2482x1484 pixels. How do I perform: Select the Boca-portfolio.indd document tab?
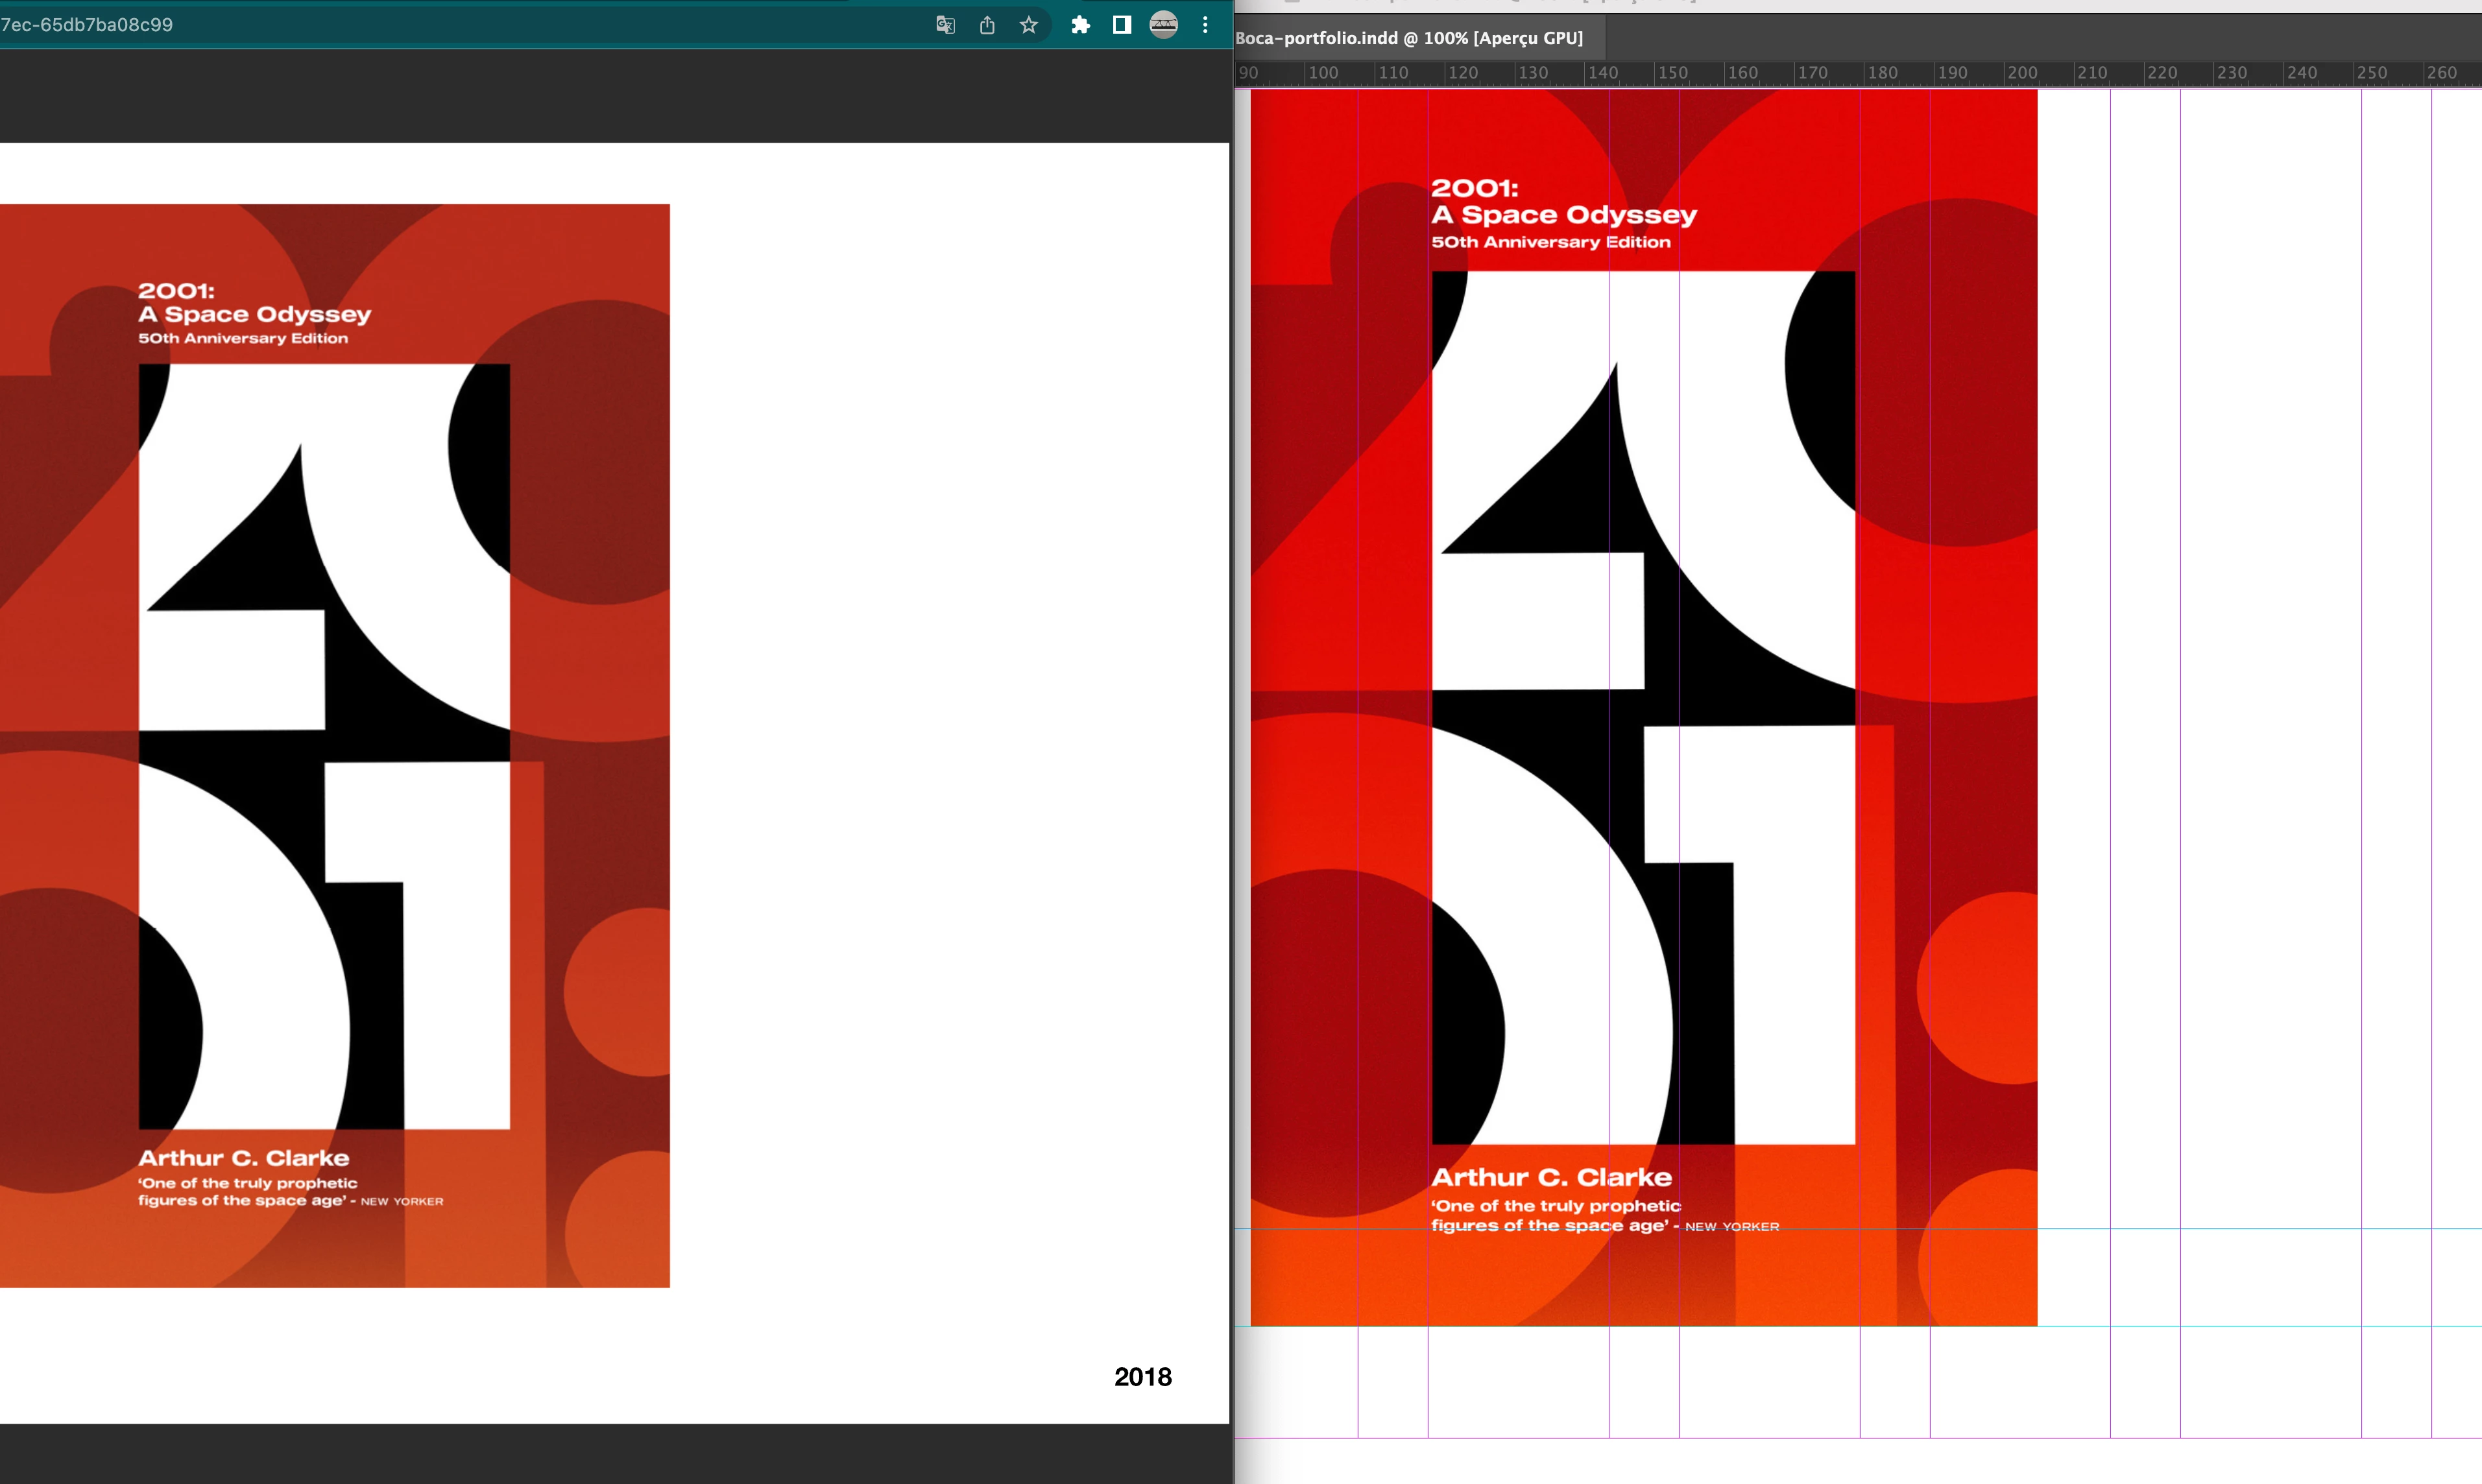tap(1409, 38)
